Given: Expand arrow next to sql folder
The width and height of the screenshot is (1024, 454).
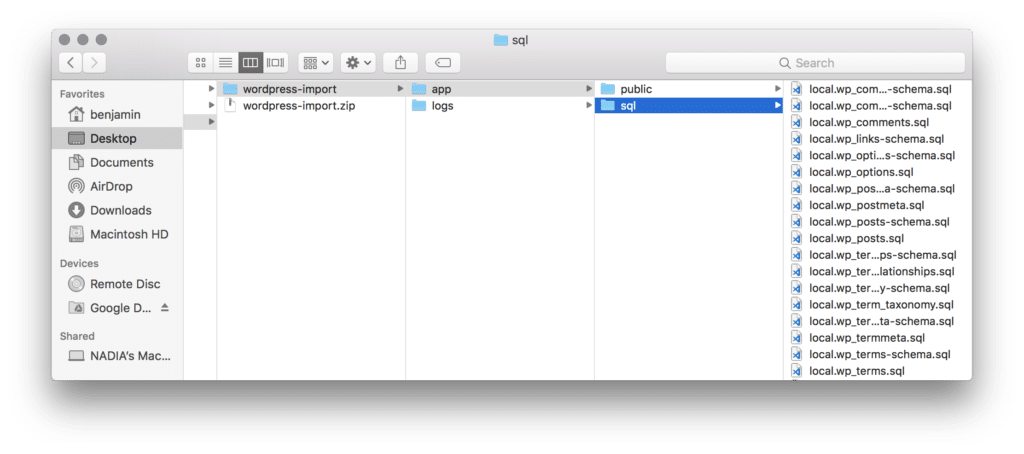Looking at the screenshot, I should point(778,105).
